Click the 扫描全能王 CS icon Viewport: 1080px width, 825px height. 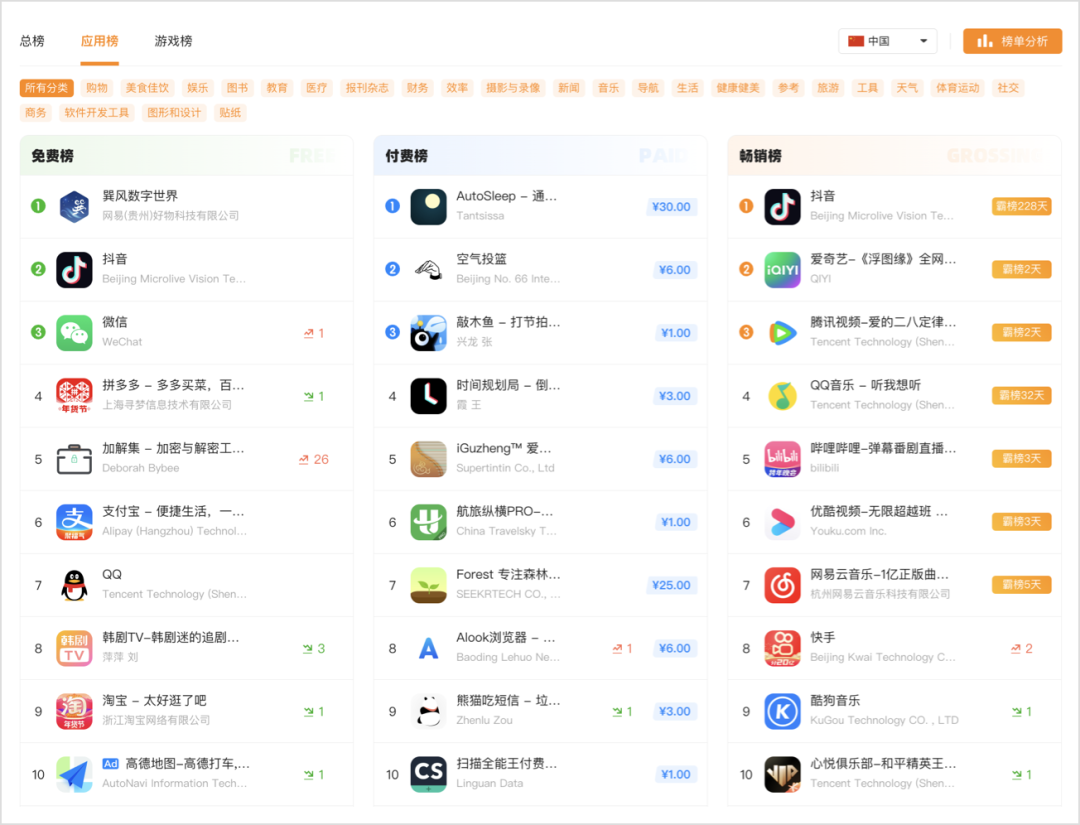click(428, 775)
